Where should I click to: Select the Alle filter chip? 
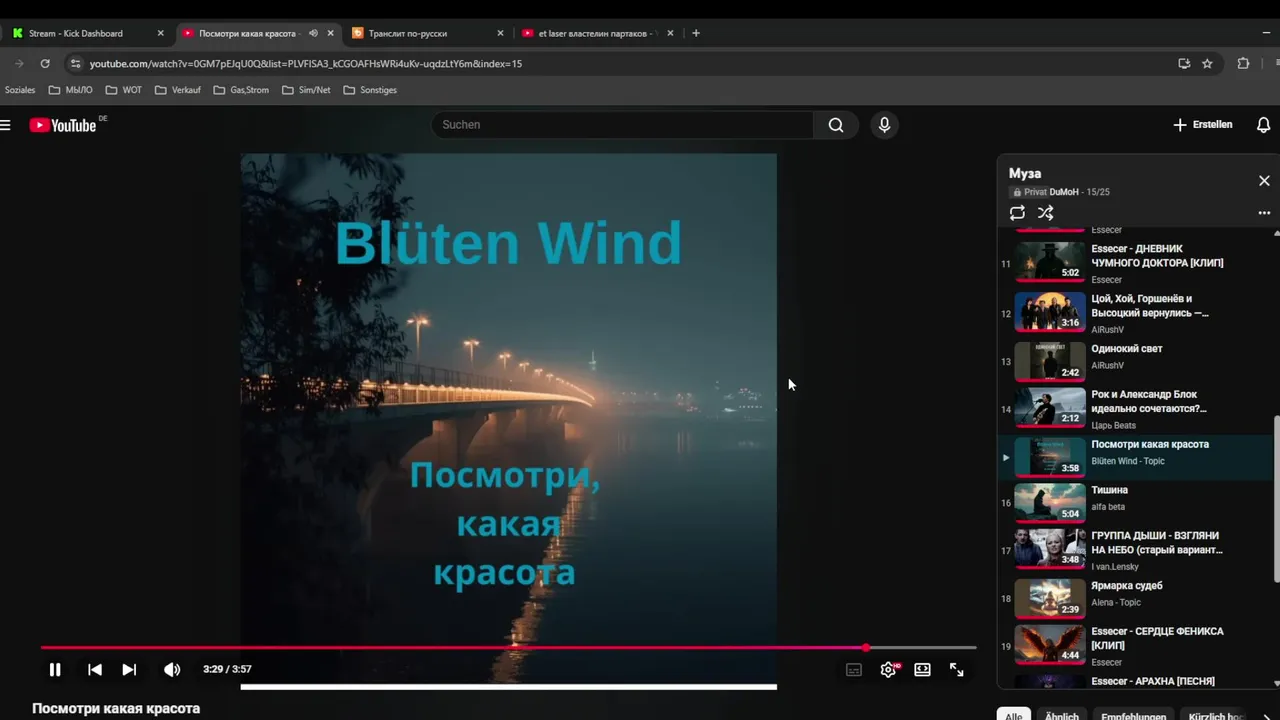[x=1014, y=716]
